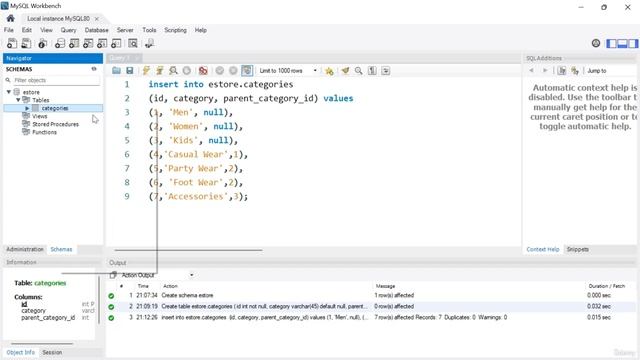This screenshot has width=640, height=360.
Task: Rollback the transaction icon
Action: pyautogui.click(x=233, y=71)
